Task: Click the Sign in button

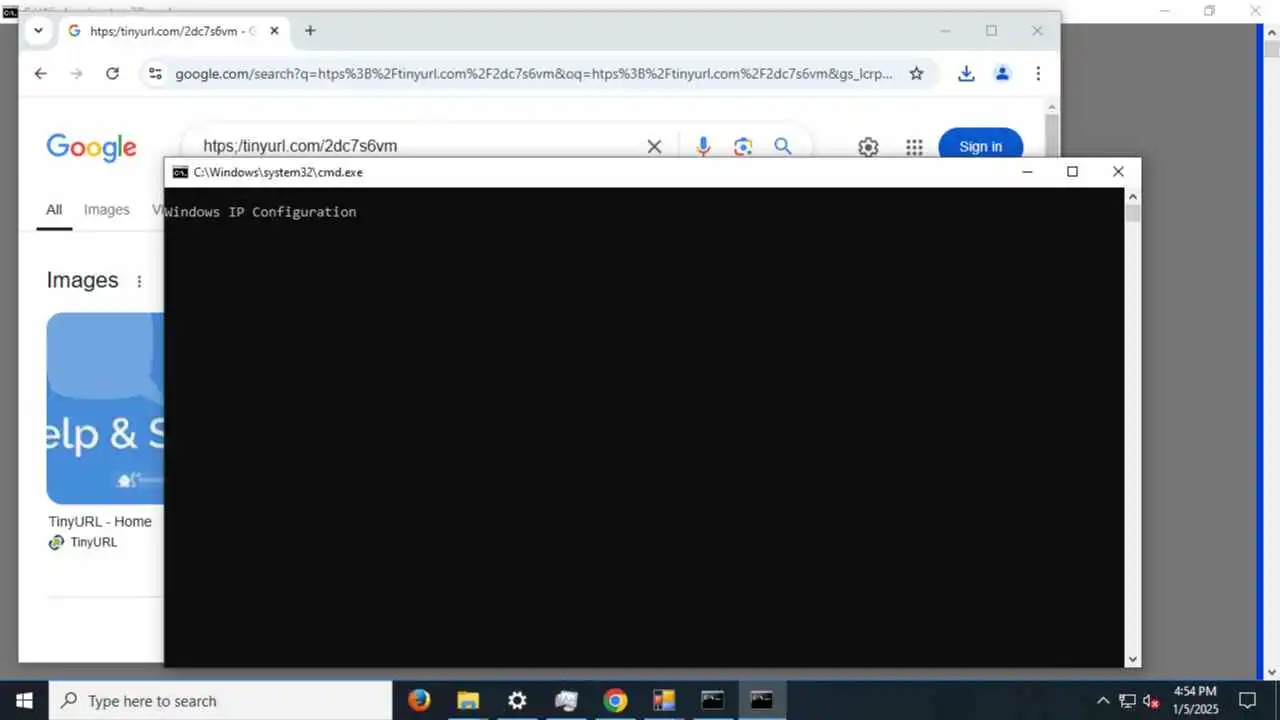Action: [980, 146]
